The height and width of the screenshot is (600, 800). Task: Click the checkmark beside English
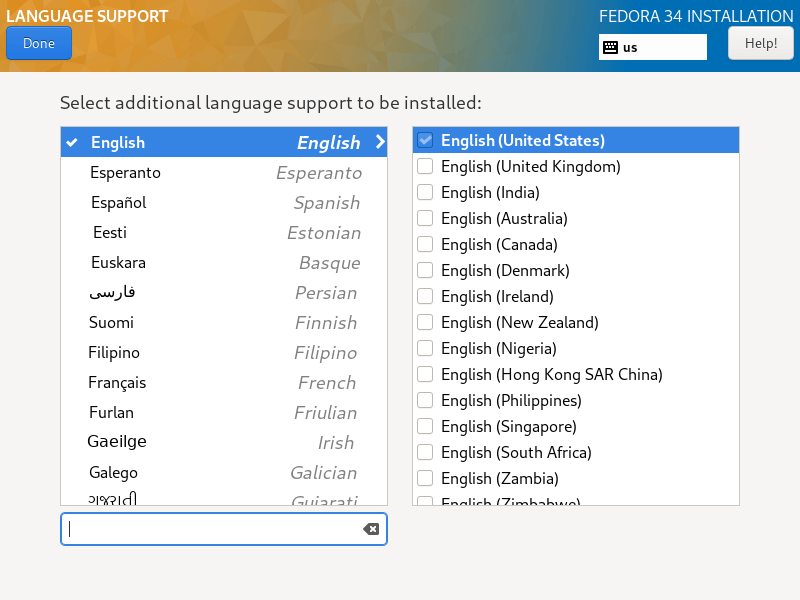(x=72, y=143)
